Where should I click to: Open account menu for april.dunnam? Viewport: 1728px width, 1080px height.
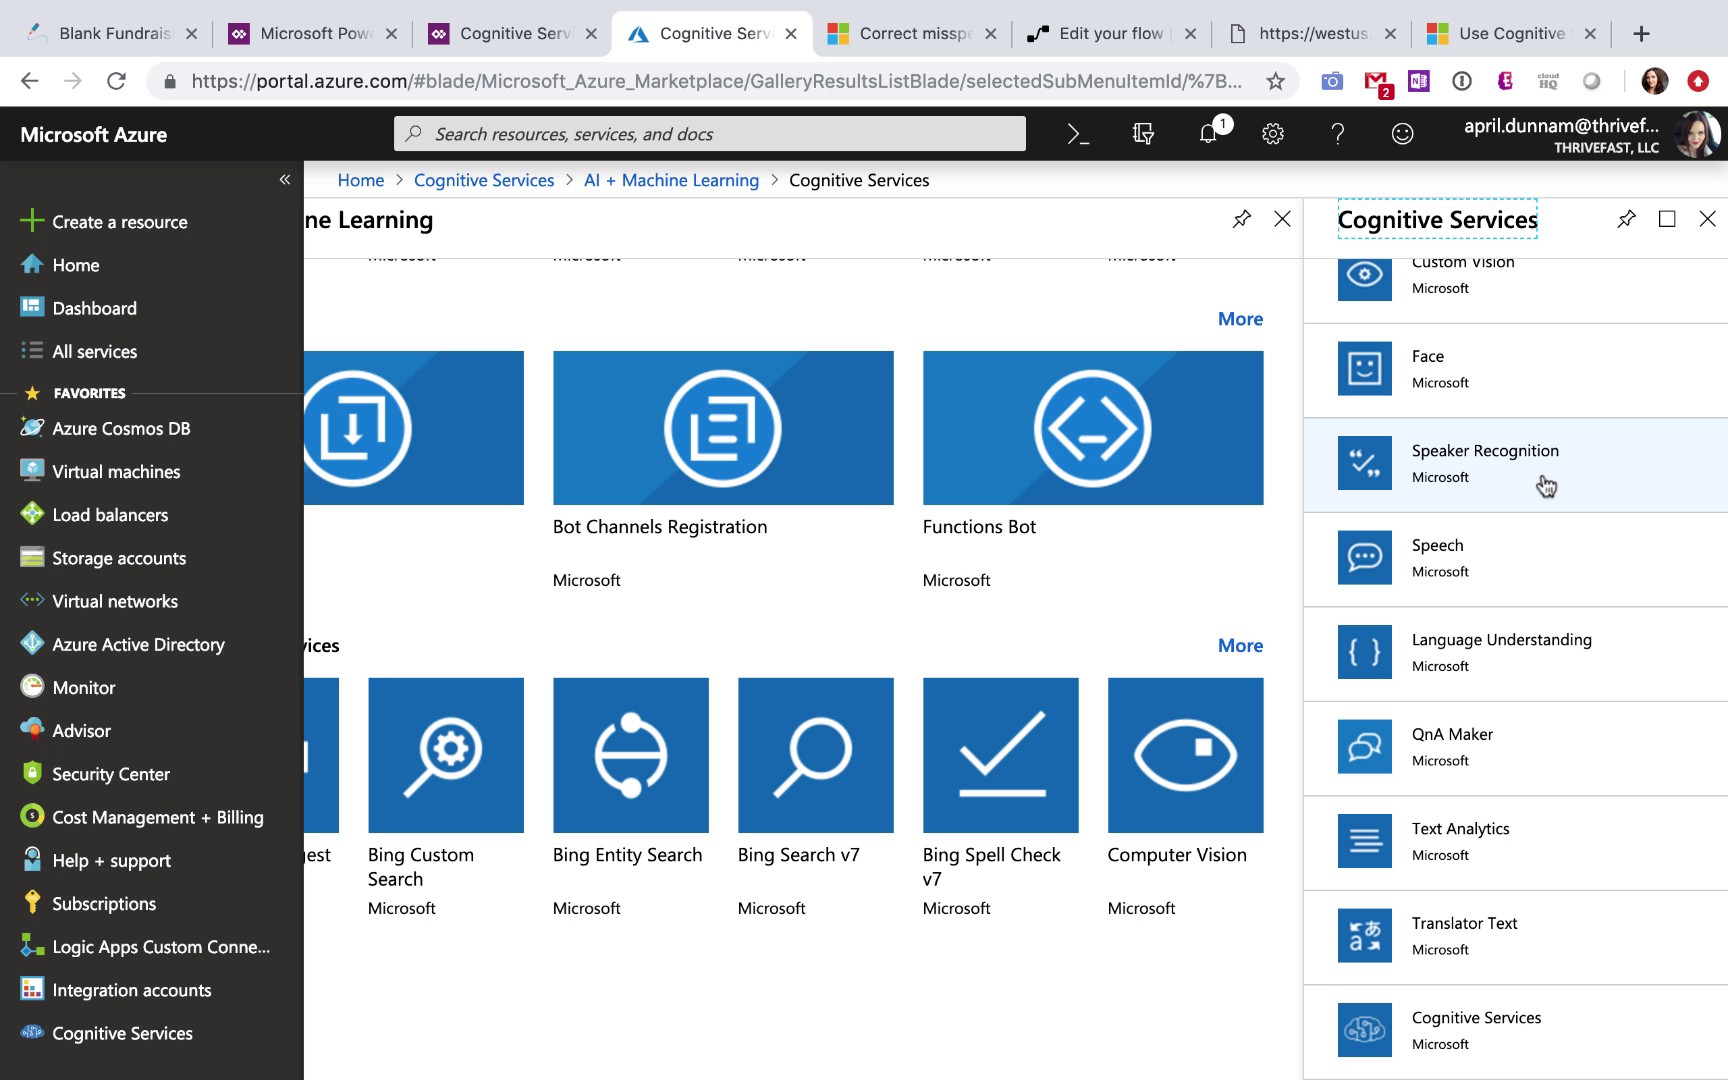(x=1592, y=134)
